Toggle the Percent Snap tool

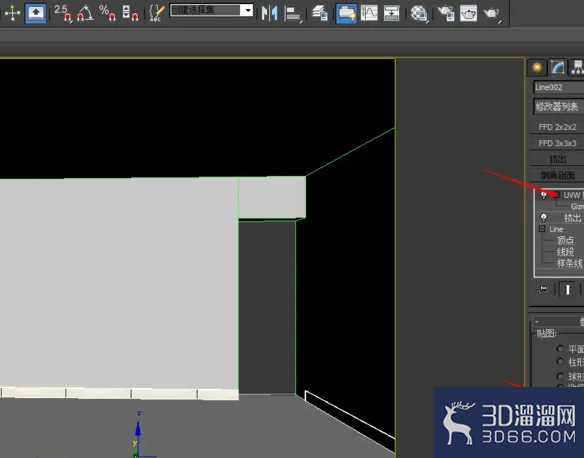(x=107, y=13)
